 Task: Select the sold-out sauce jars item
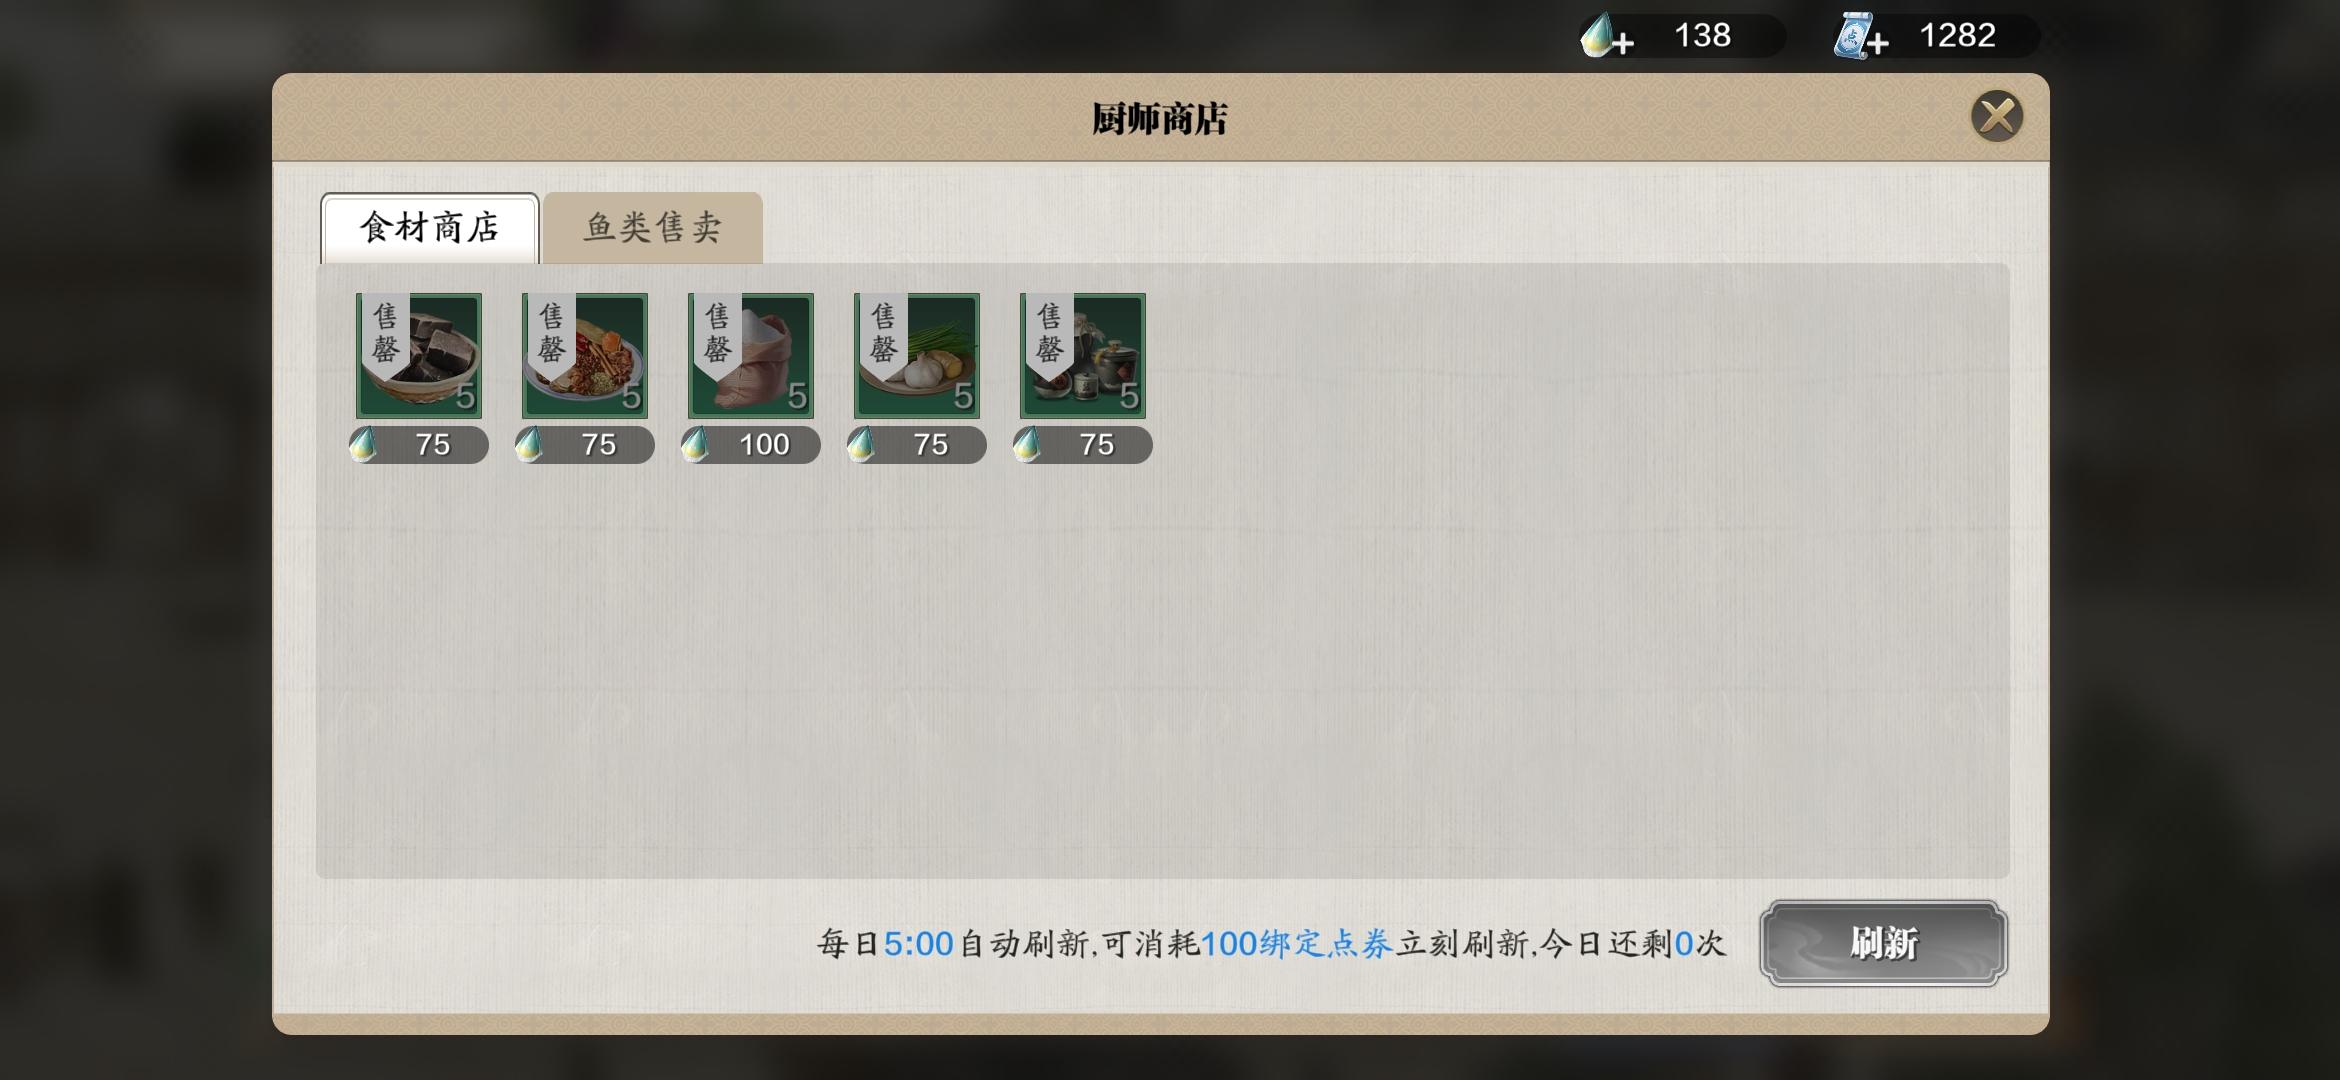(1083, 355)
